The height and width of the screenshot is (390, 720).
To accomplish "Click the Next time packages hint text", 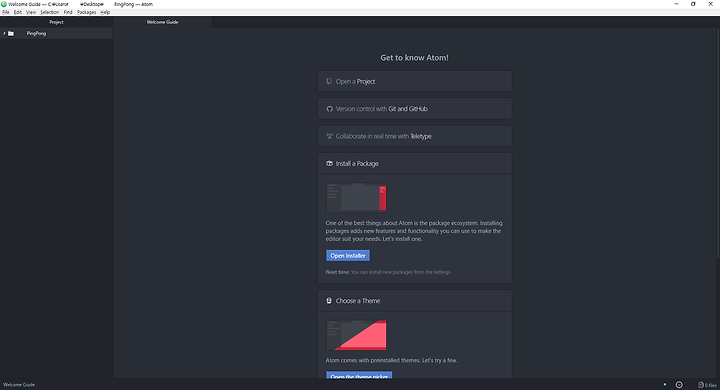I will coord(388,272).
